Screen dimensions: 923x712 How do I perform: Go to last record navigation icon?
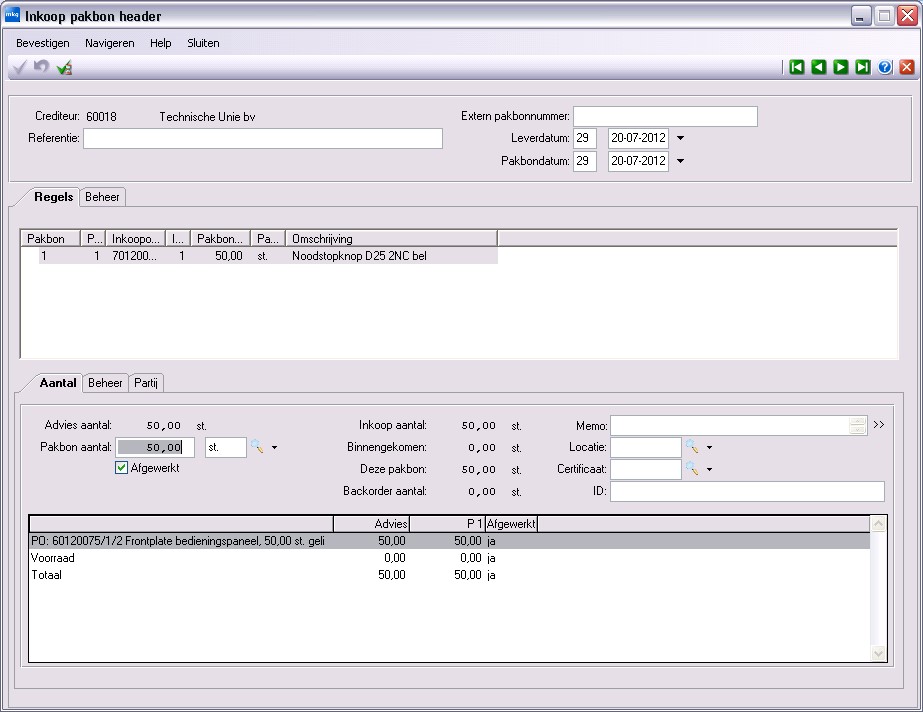(863, 67)
